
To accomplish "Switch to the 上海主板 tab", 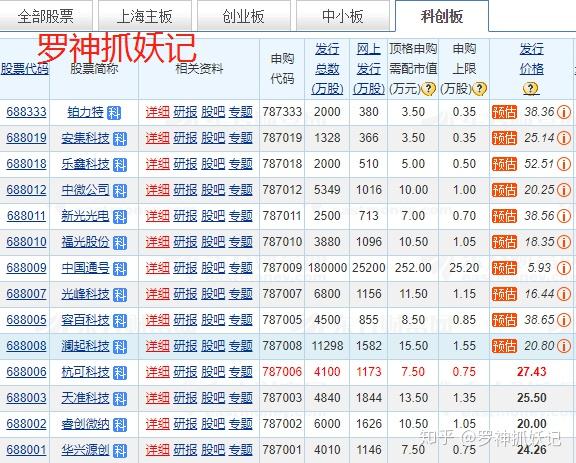I will pos(145,17).
